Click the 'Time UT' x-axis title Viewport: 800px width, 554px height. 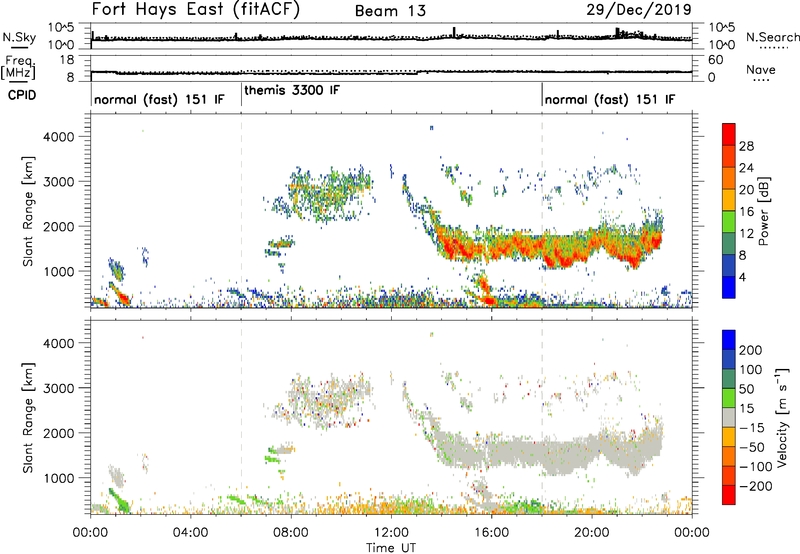click(391, 548)
